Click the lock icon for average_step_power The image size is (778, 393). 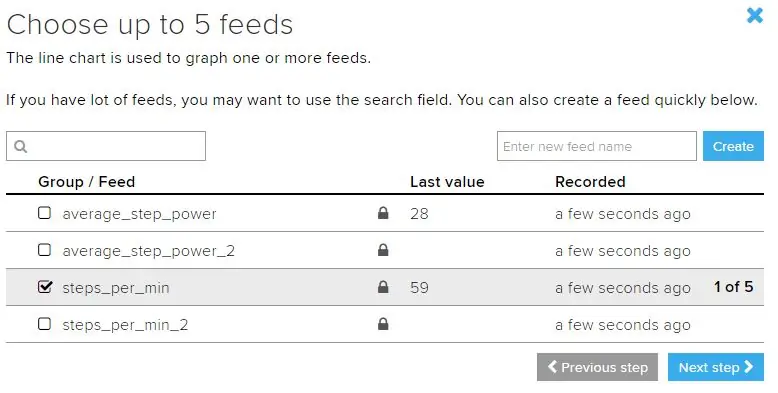[383, 213]
